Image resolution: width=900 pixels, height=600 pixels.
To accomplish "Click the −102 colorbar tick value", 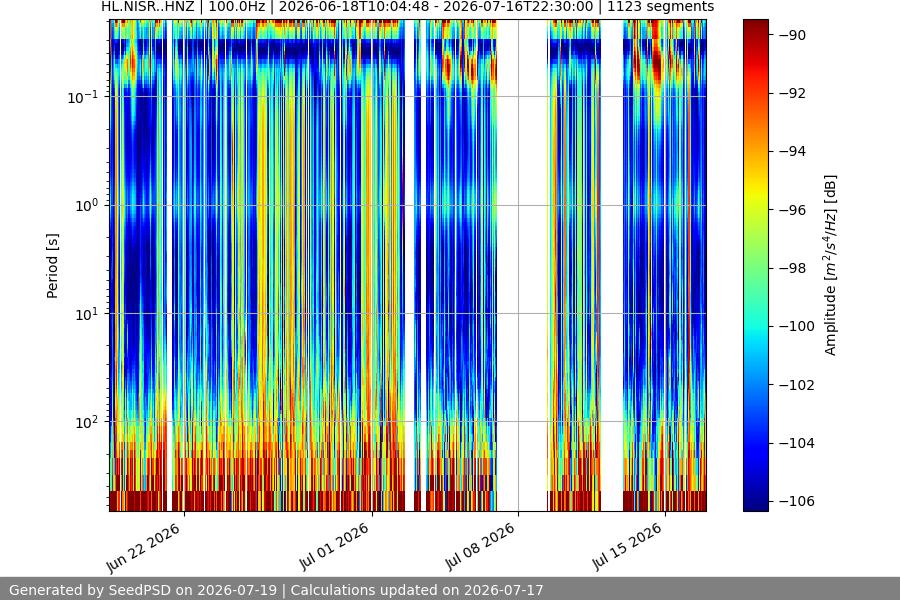I will pyautogui.click(x=796, y=385).
